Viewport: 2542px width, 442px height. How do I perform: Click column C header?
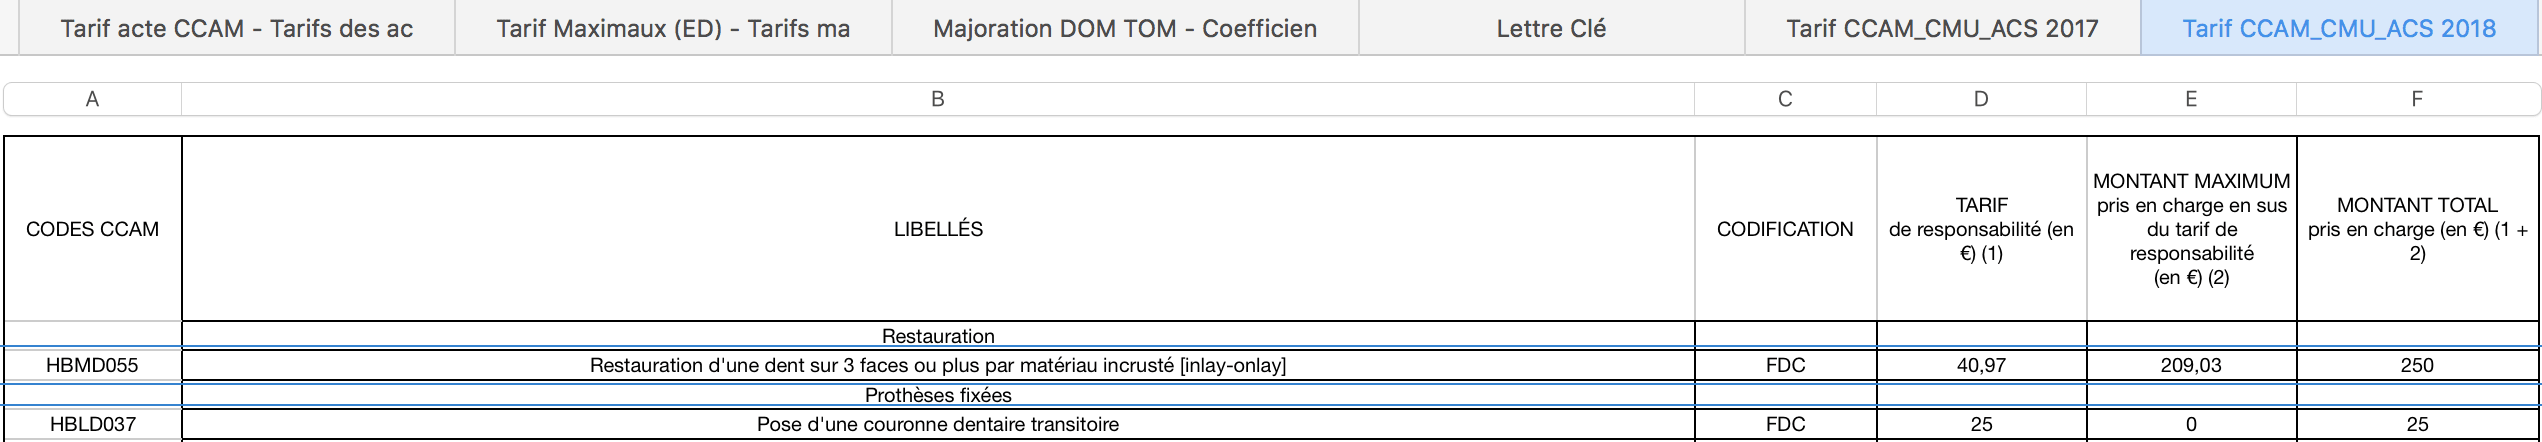(x=1785, y=99)
